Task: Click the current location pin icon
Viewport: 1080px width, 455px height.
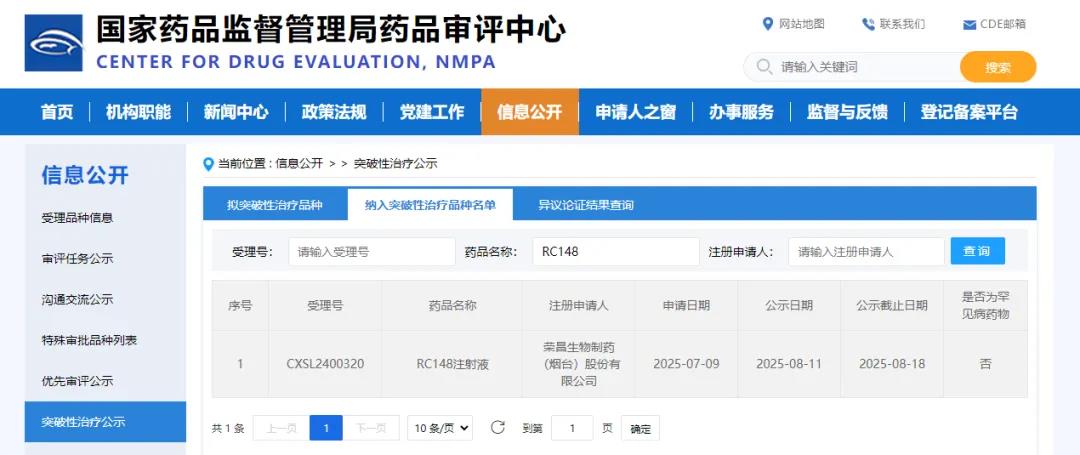Action: coord(209,164)
